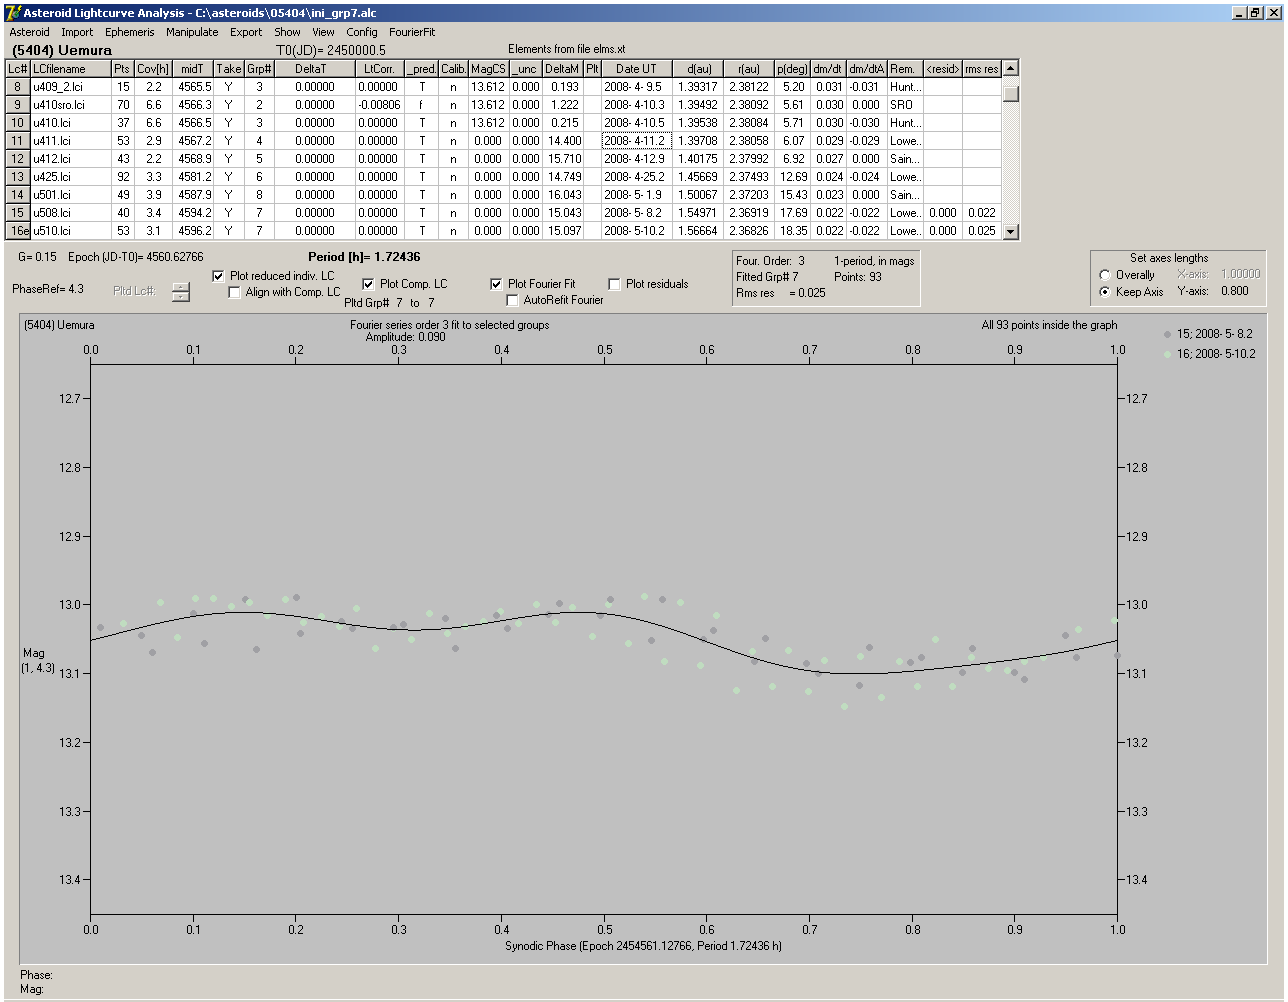Click the application icon in title bar
Viewport: 1288px width, 1002px height.
tap(13, 13)
